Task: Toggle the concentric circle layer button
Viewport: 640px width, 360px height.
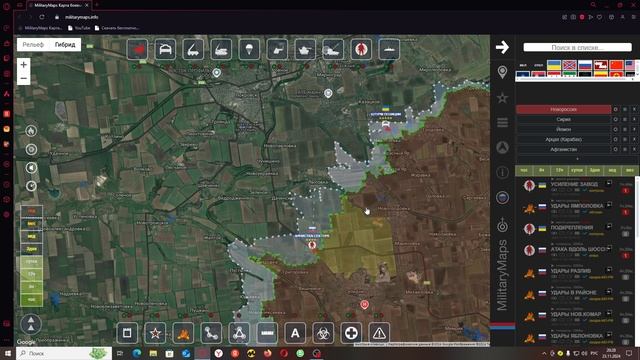Action: [x=31, y=149]
